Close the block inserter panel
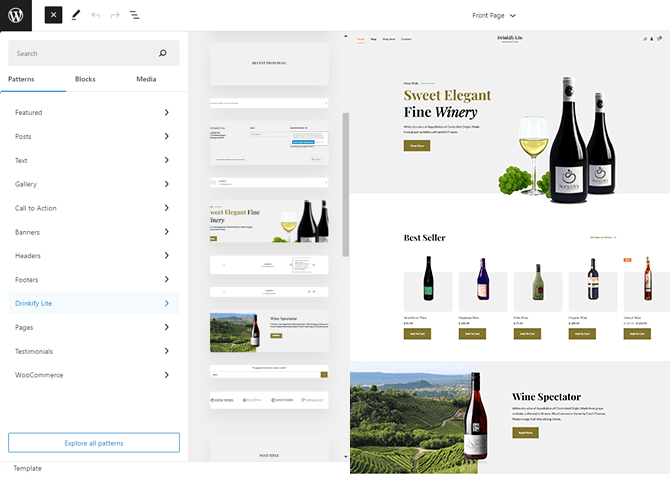 53,16
